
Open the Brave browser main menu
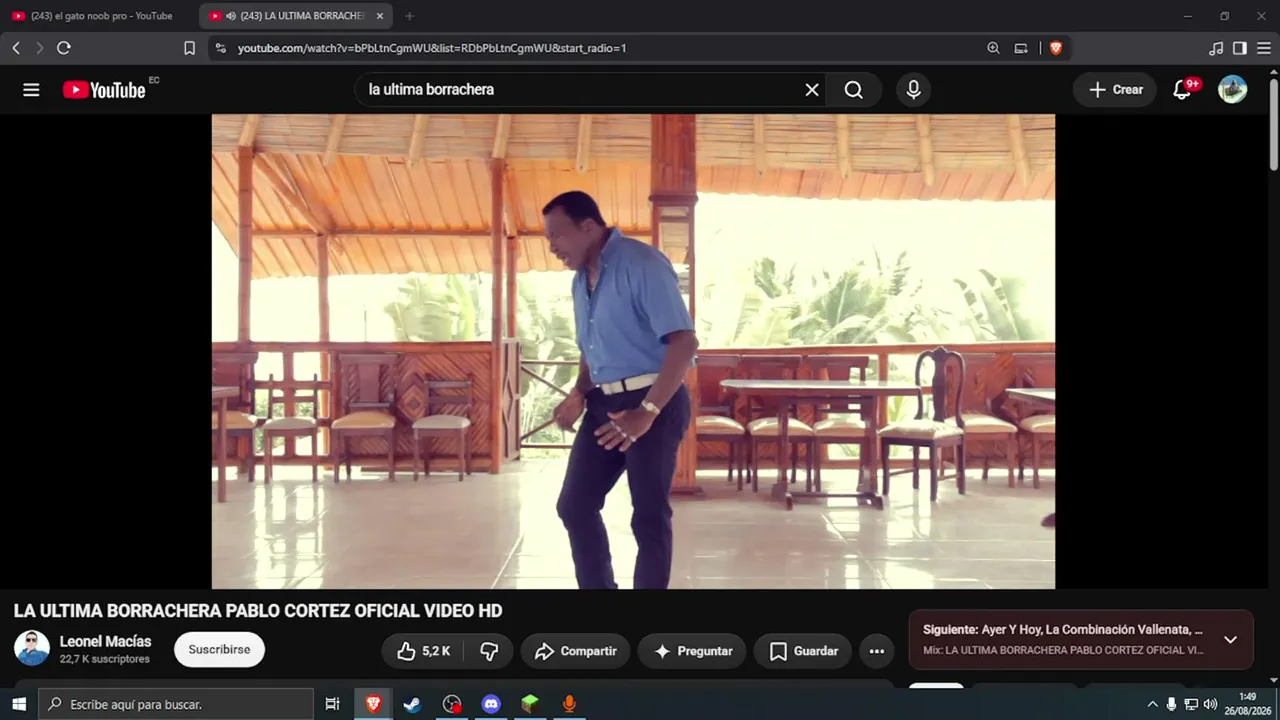(1264, 48)
